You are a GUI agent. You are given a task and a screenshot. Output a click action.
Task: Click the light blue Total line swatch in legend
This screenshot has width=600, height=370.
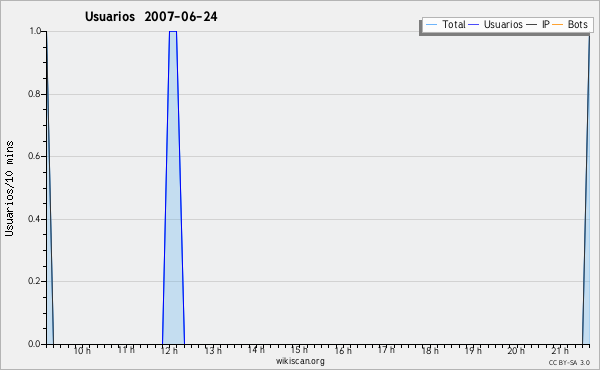431,24
